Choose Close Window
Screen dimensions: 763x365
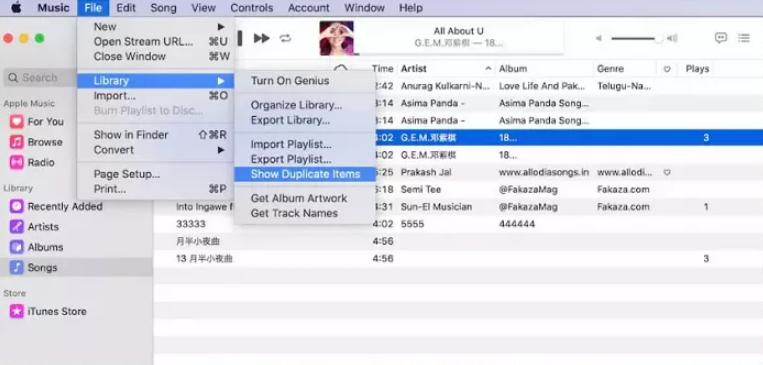pos(155,56)
